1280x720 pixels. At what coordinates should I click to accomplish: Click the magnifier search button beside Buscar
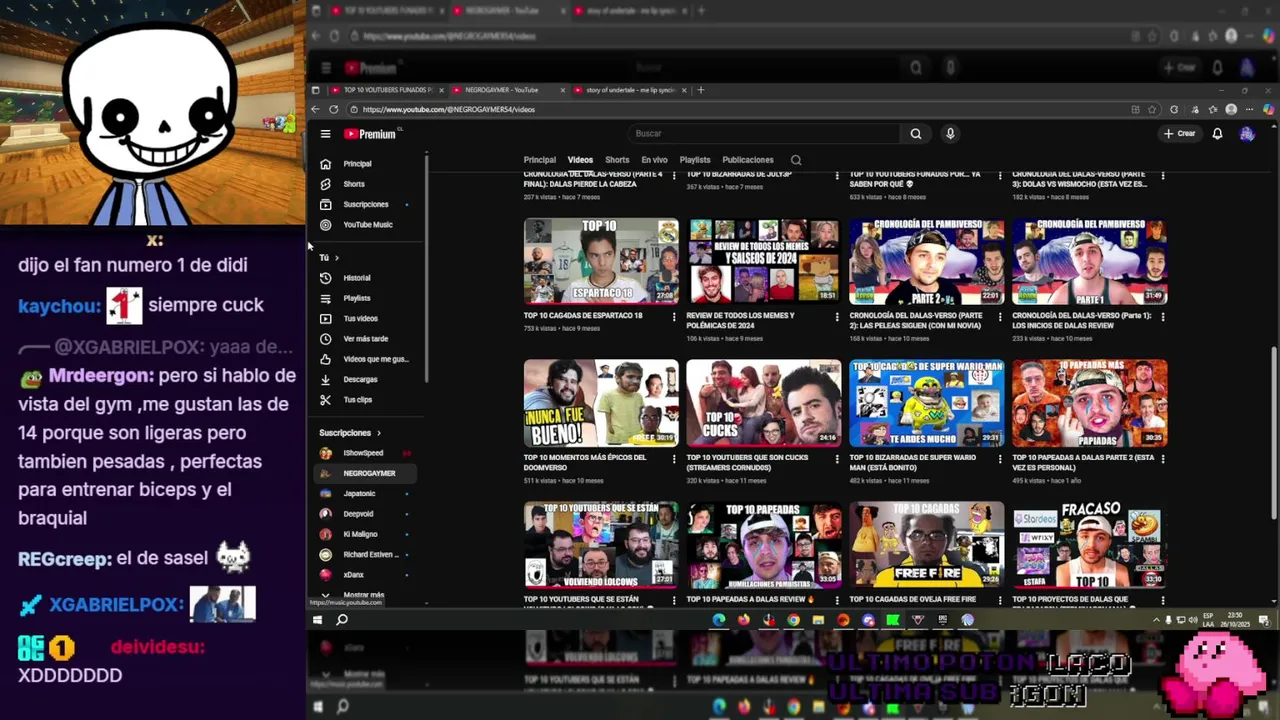pos(915,134)
